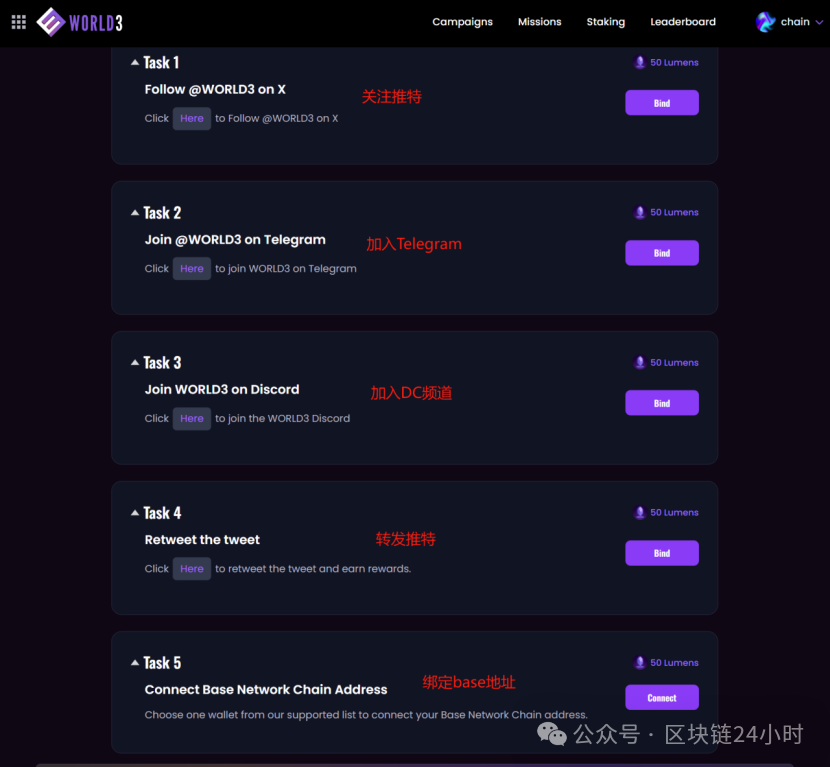Connect Base Network Chain address

pyautogui.click(x=662, y=698)
